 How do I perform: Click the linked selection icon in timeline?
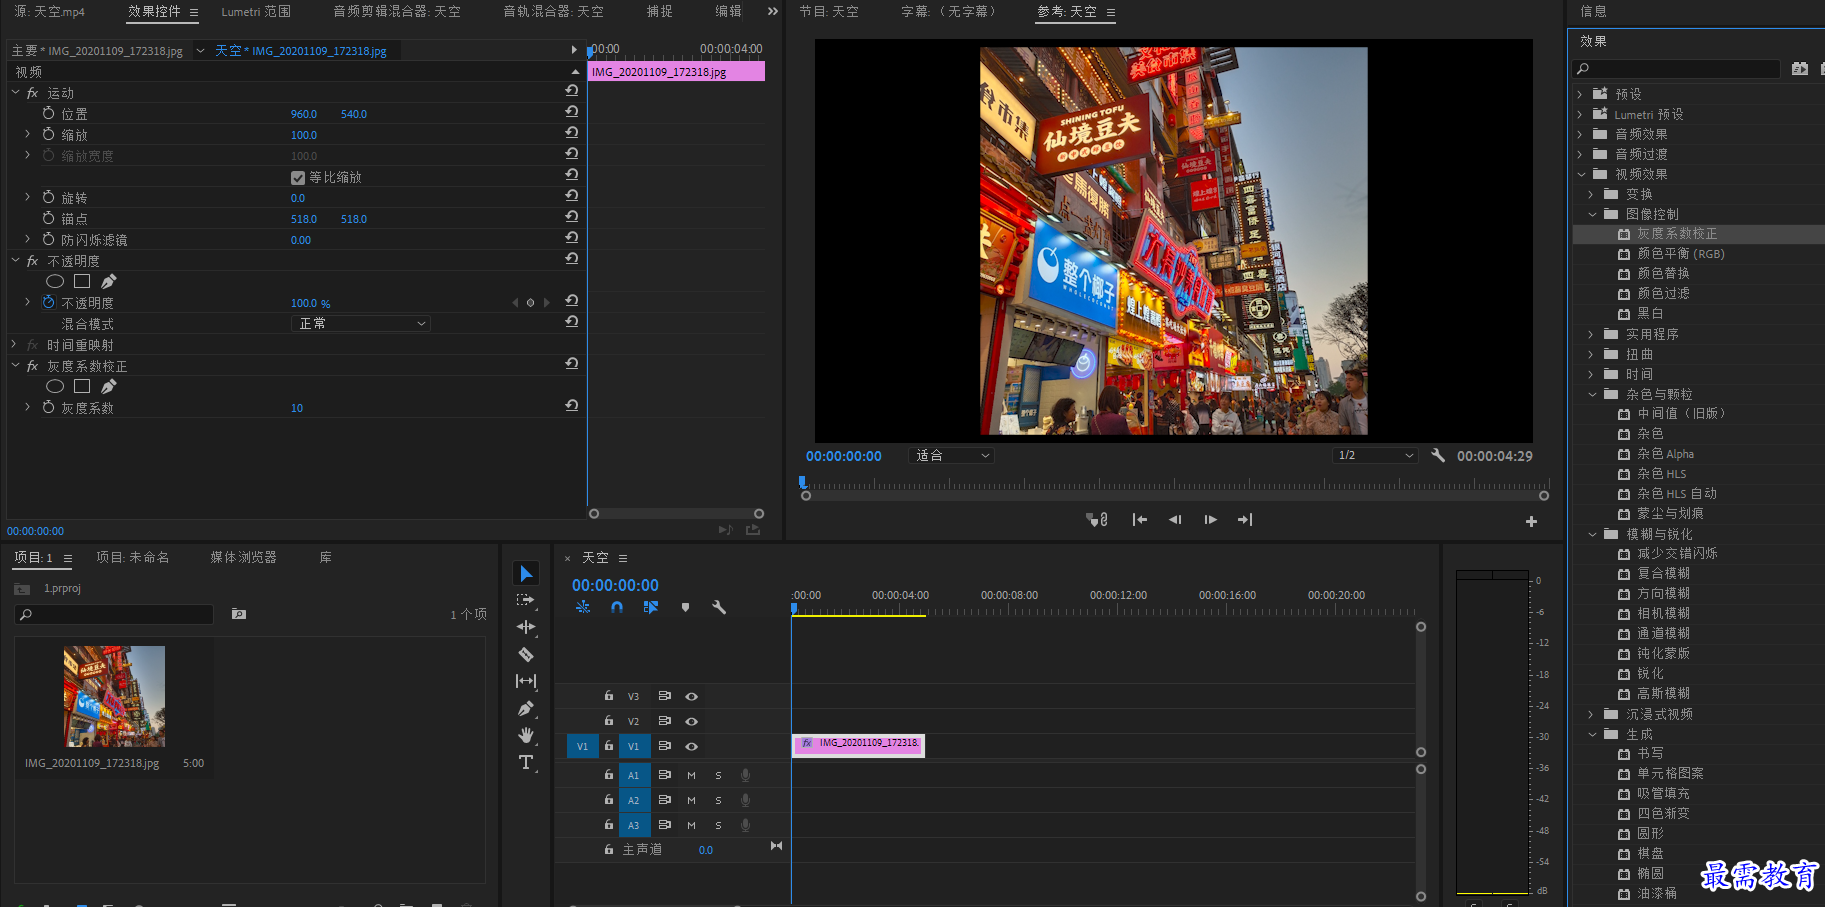point(651,607)
